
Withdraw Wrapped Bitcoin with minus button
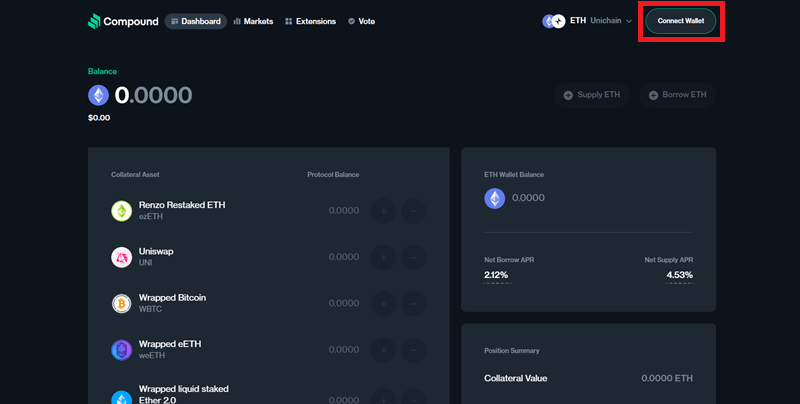pos(413,304)
